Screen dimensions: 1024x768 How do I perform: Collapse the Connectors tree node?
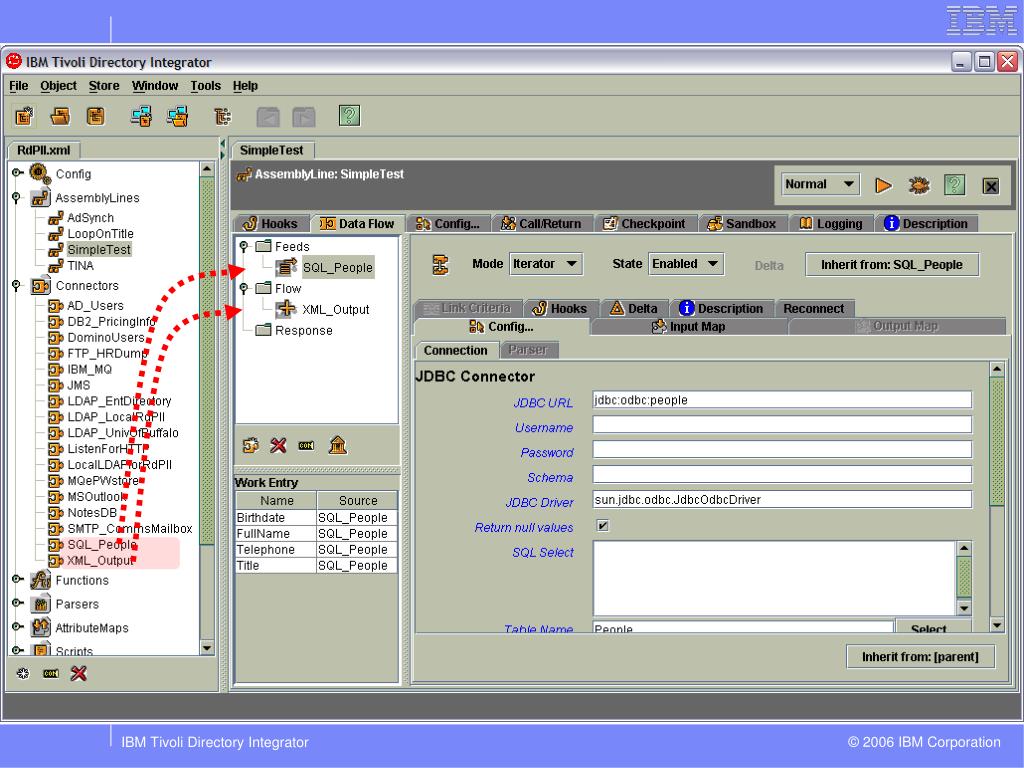[17, 285]
